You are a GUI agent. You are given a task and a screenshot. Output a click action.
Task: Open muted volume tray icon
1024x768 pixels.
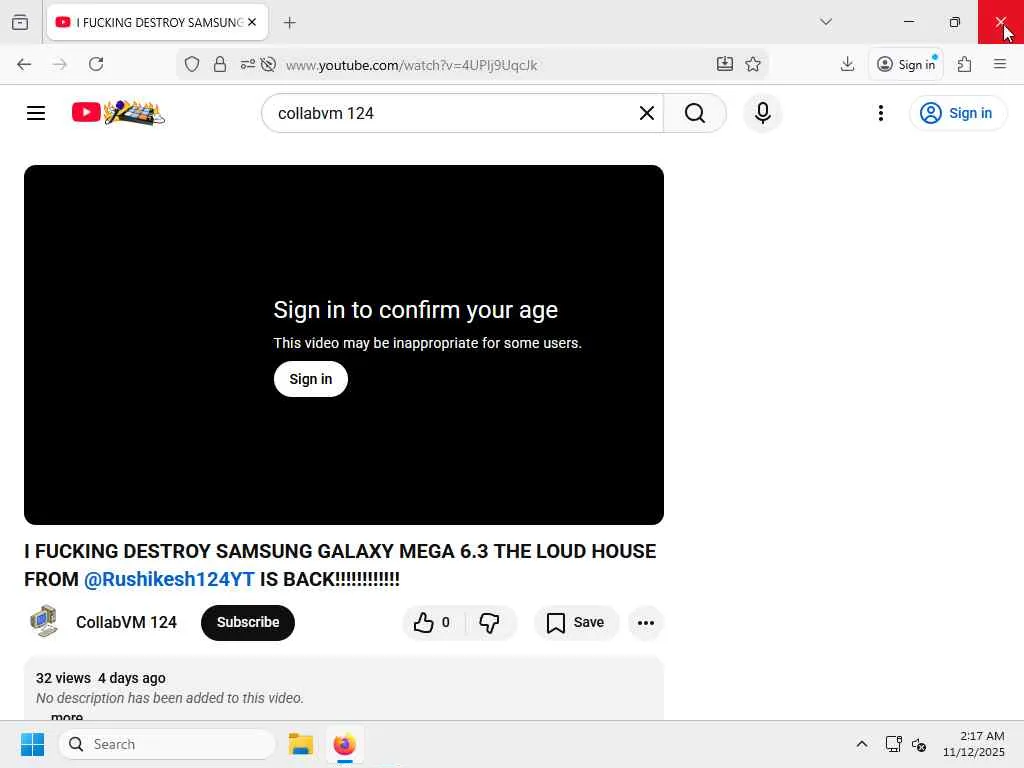point(919,744)
